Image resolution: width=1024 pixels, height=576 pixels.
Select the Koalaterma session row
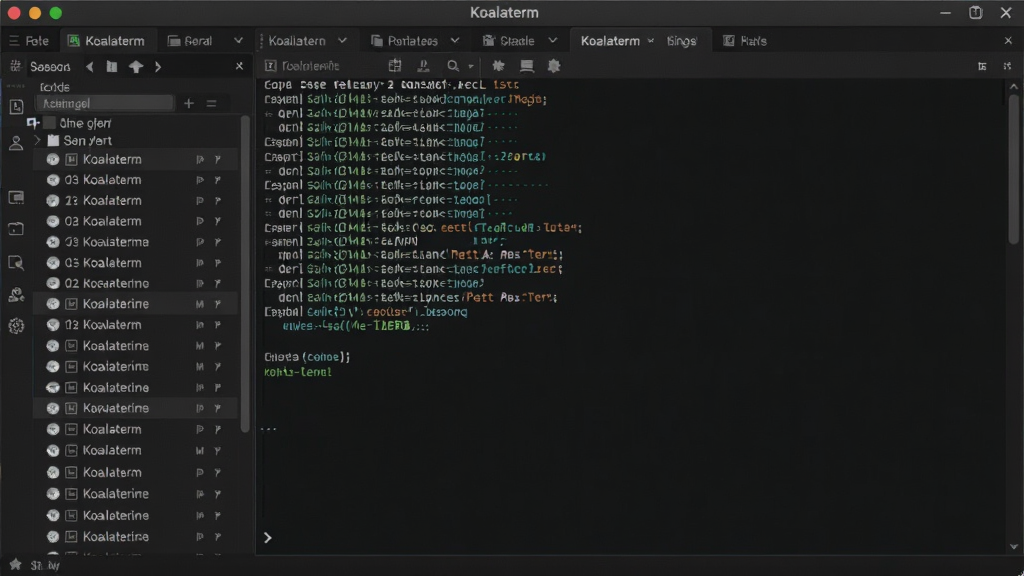coord(136,242)
